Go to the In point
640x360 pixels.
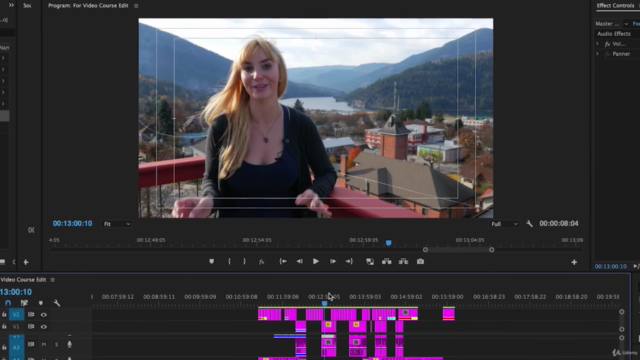coord(283,262)
